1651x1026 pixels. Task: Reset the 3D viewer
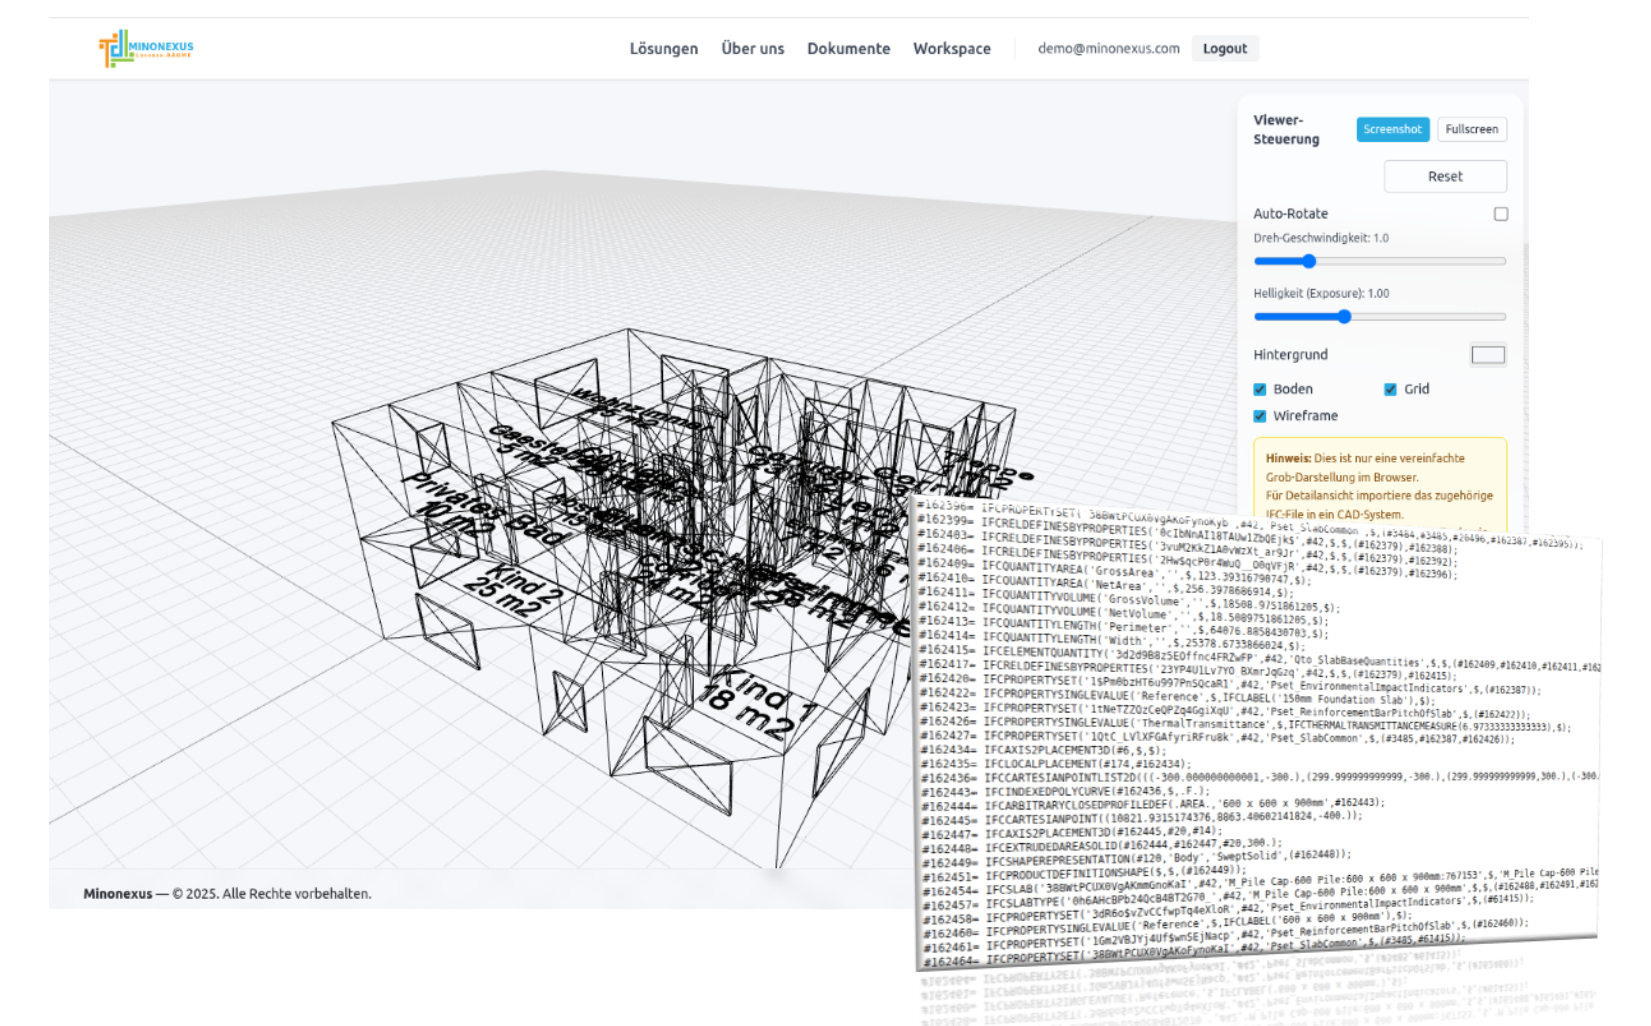click(1444, 177)
